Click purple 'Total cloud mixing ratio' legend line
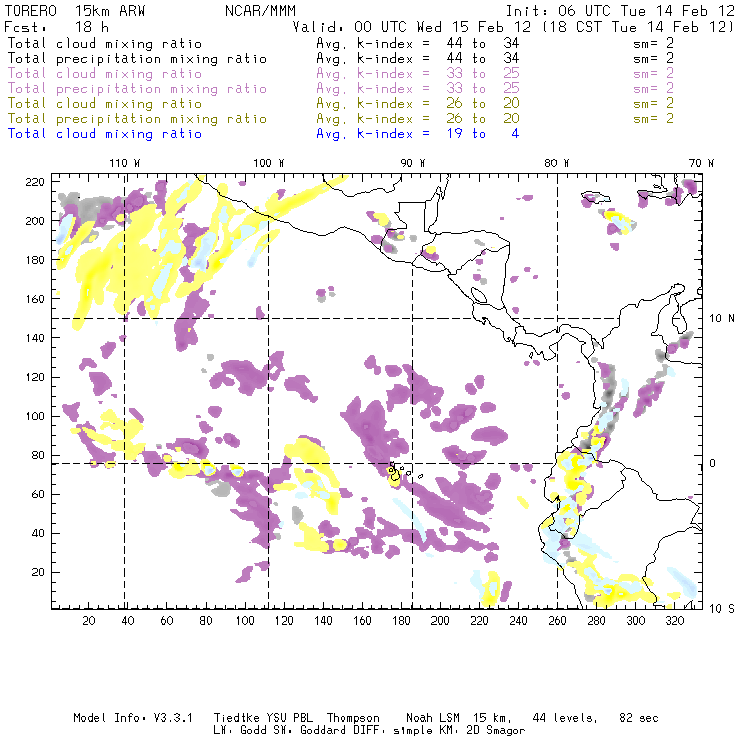740x740 pixels. (105, 74)
